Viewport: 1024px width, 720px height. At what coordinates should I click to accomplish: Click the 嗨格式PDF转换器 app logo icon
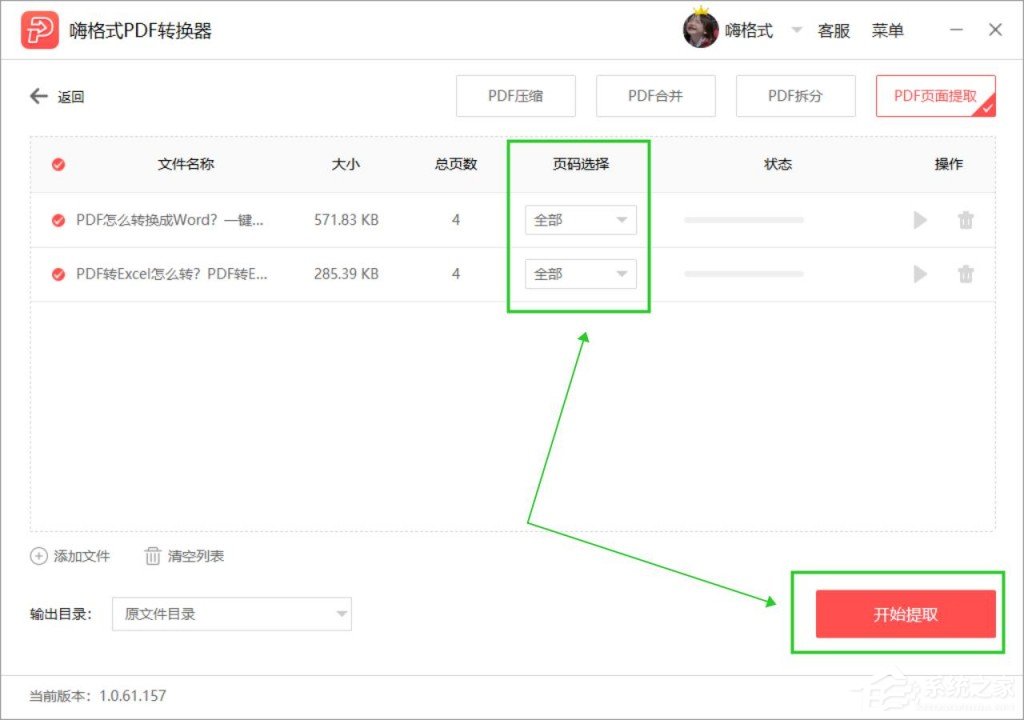click(38, 29)
